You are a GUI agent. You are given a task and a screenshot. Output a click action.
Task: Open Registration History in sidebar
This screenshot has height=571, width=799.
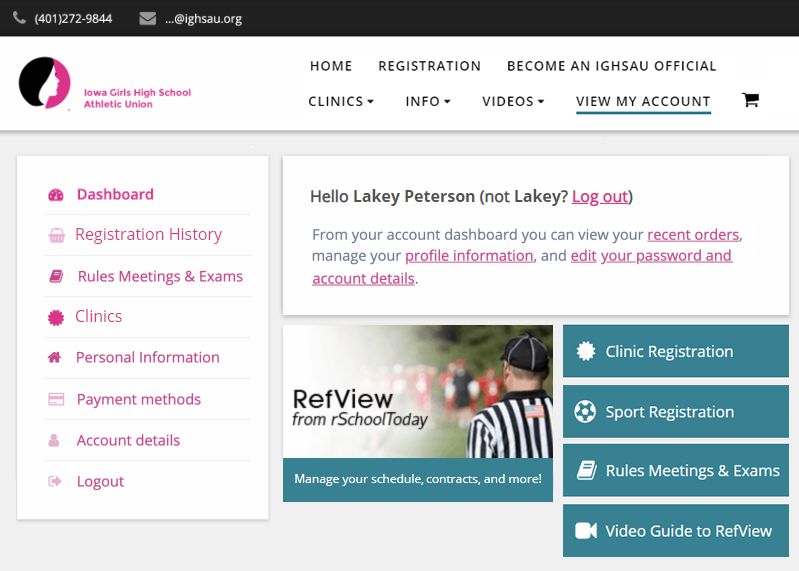click(x=148, y=235)
